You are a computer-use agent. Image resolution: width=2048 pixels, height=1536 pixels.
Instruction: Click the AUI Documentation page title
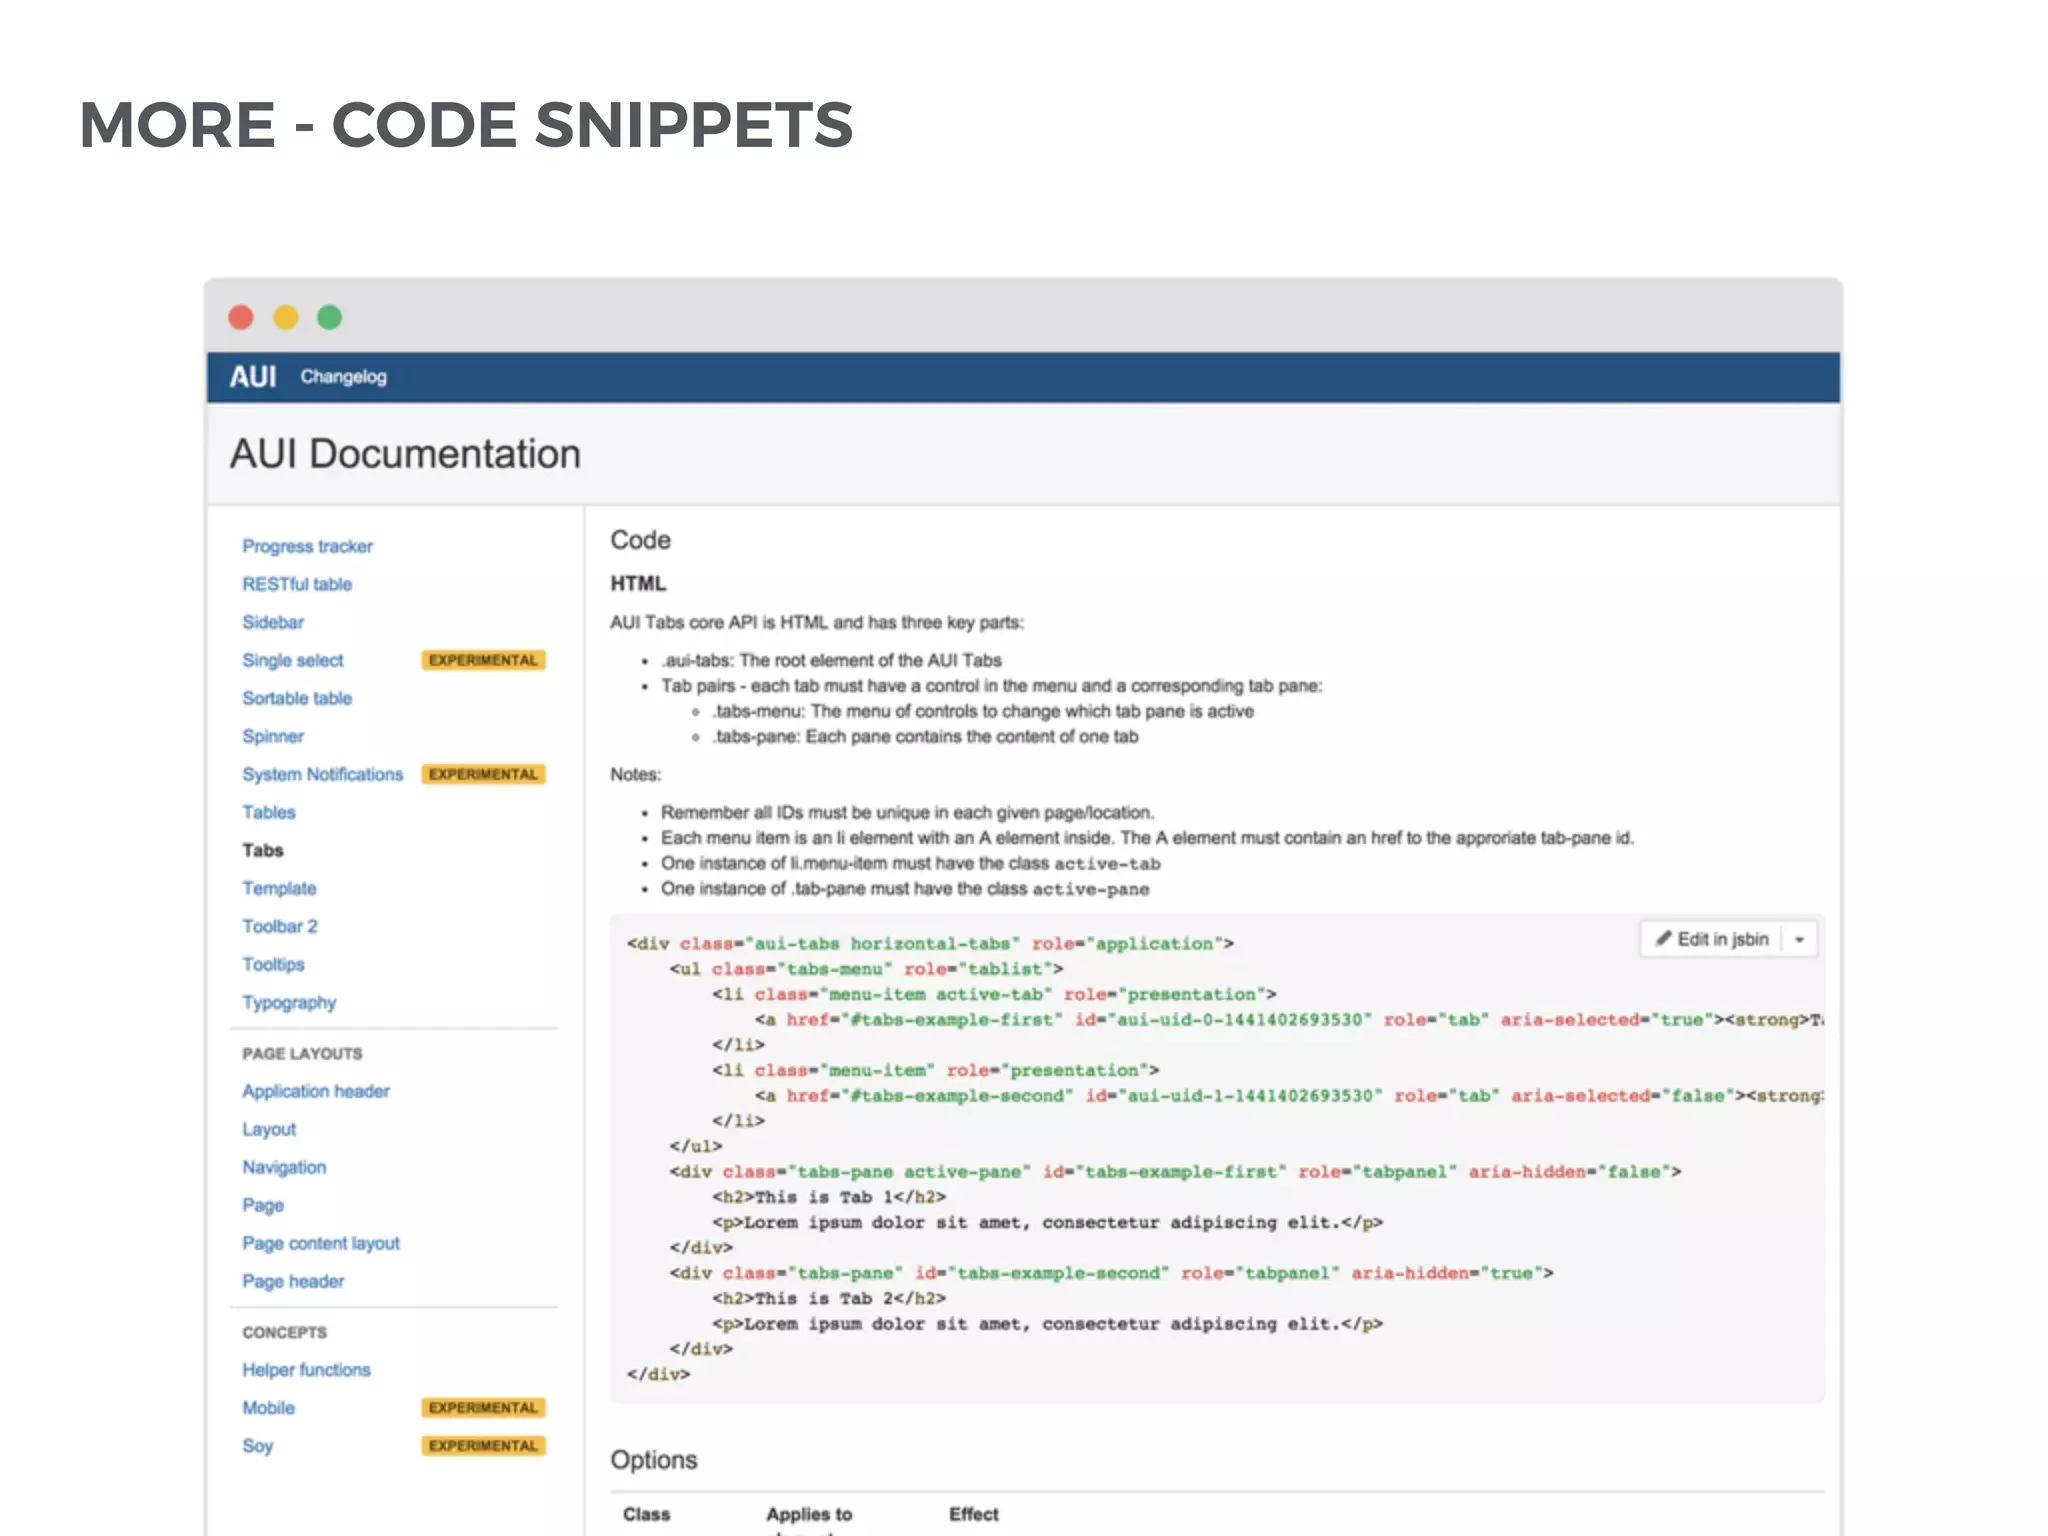click(x=405, y=454)
